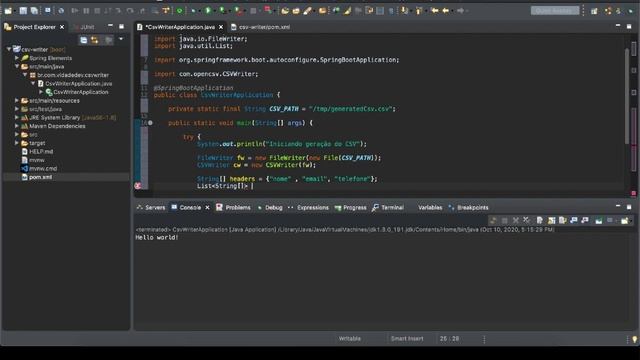Viewport: 640px width, 360px height.
Task: Open the Debug tab
Action: point(270,207)
